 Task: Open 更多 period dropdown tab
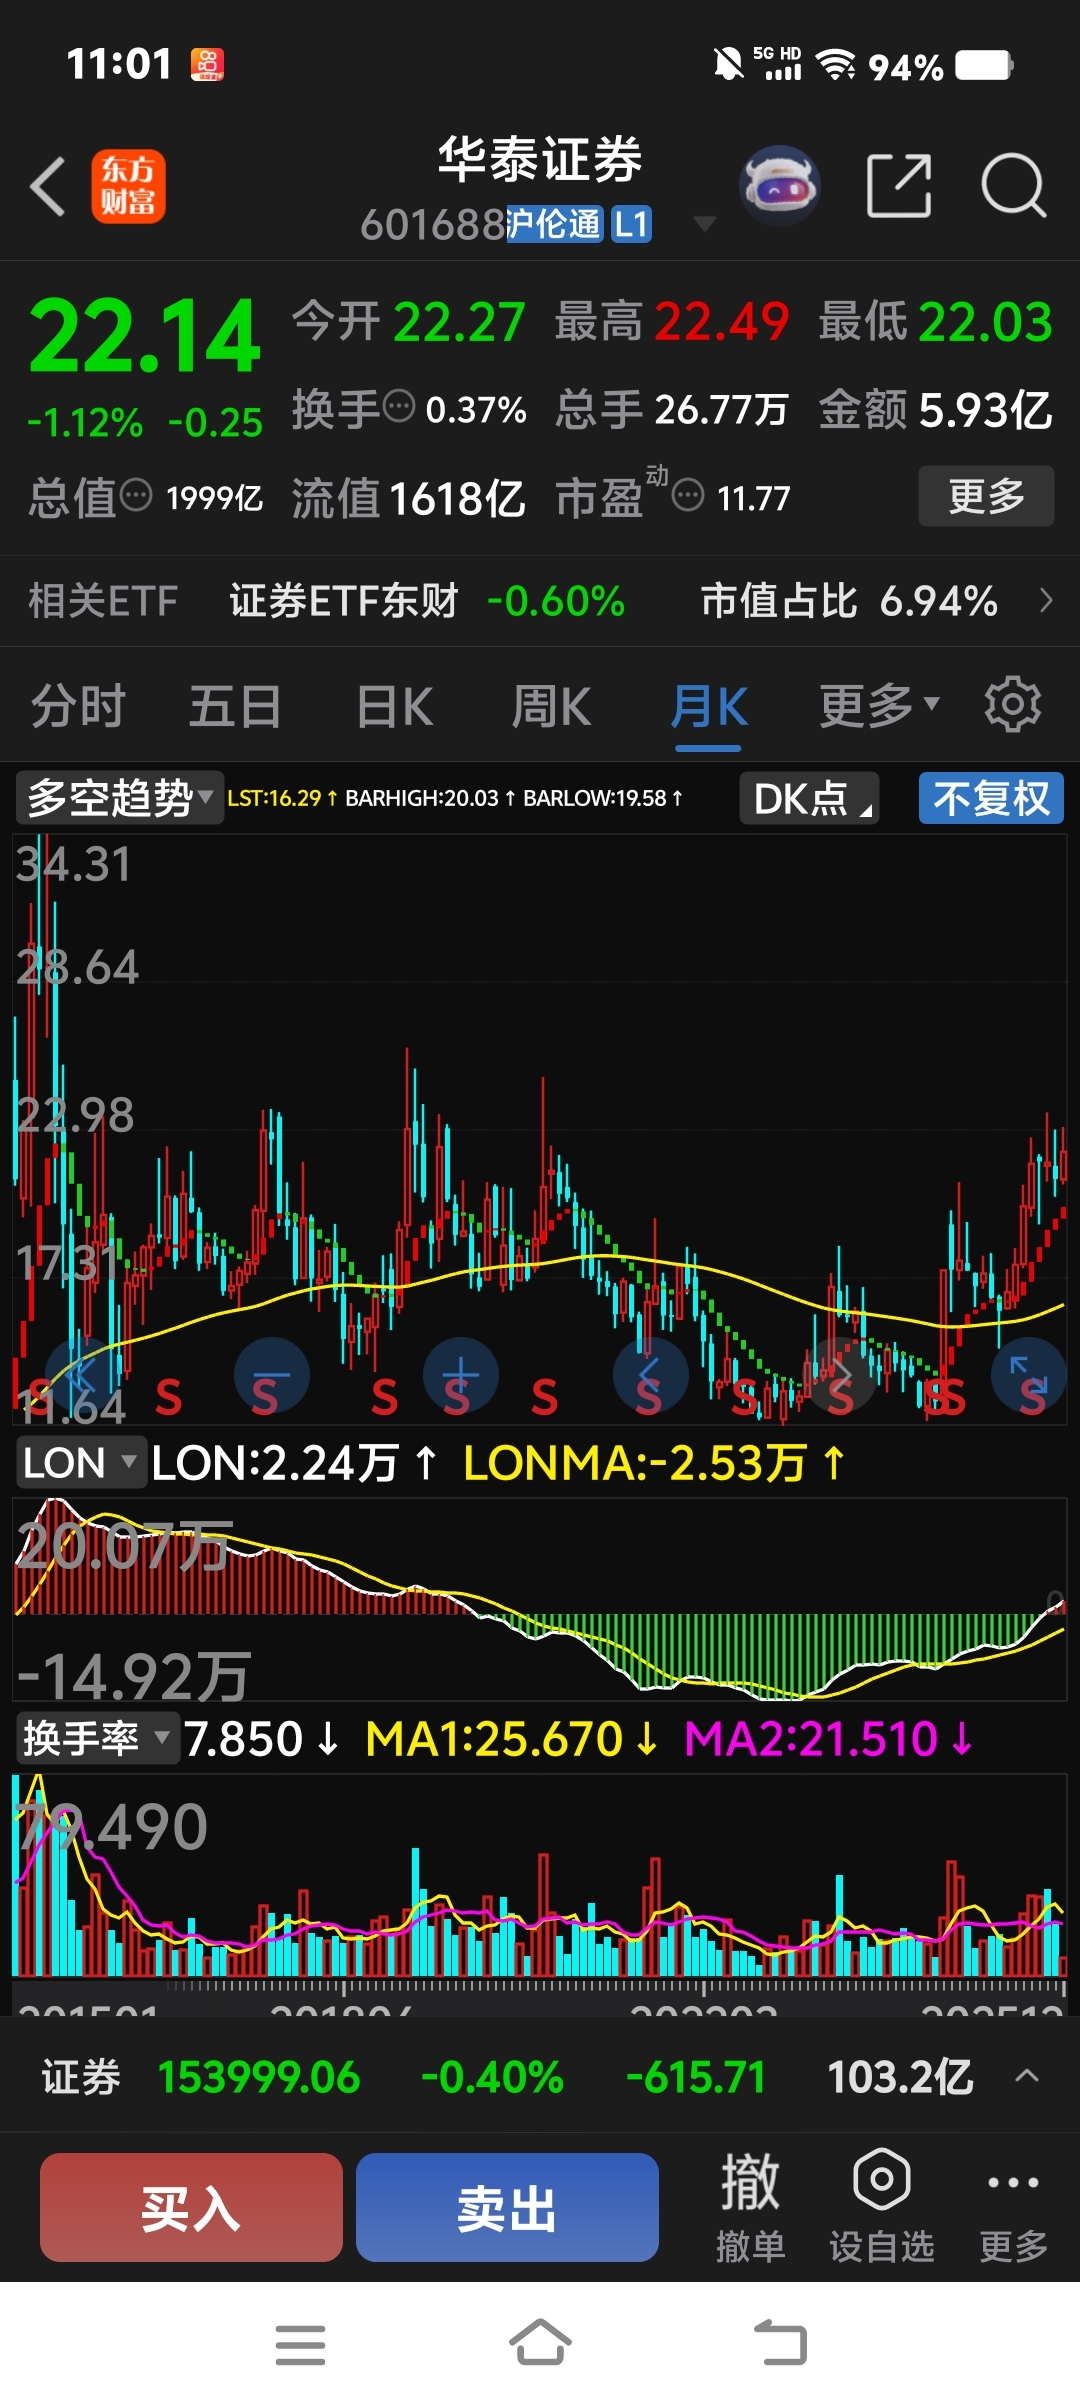(x=880, y=706)
